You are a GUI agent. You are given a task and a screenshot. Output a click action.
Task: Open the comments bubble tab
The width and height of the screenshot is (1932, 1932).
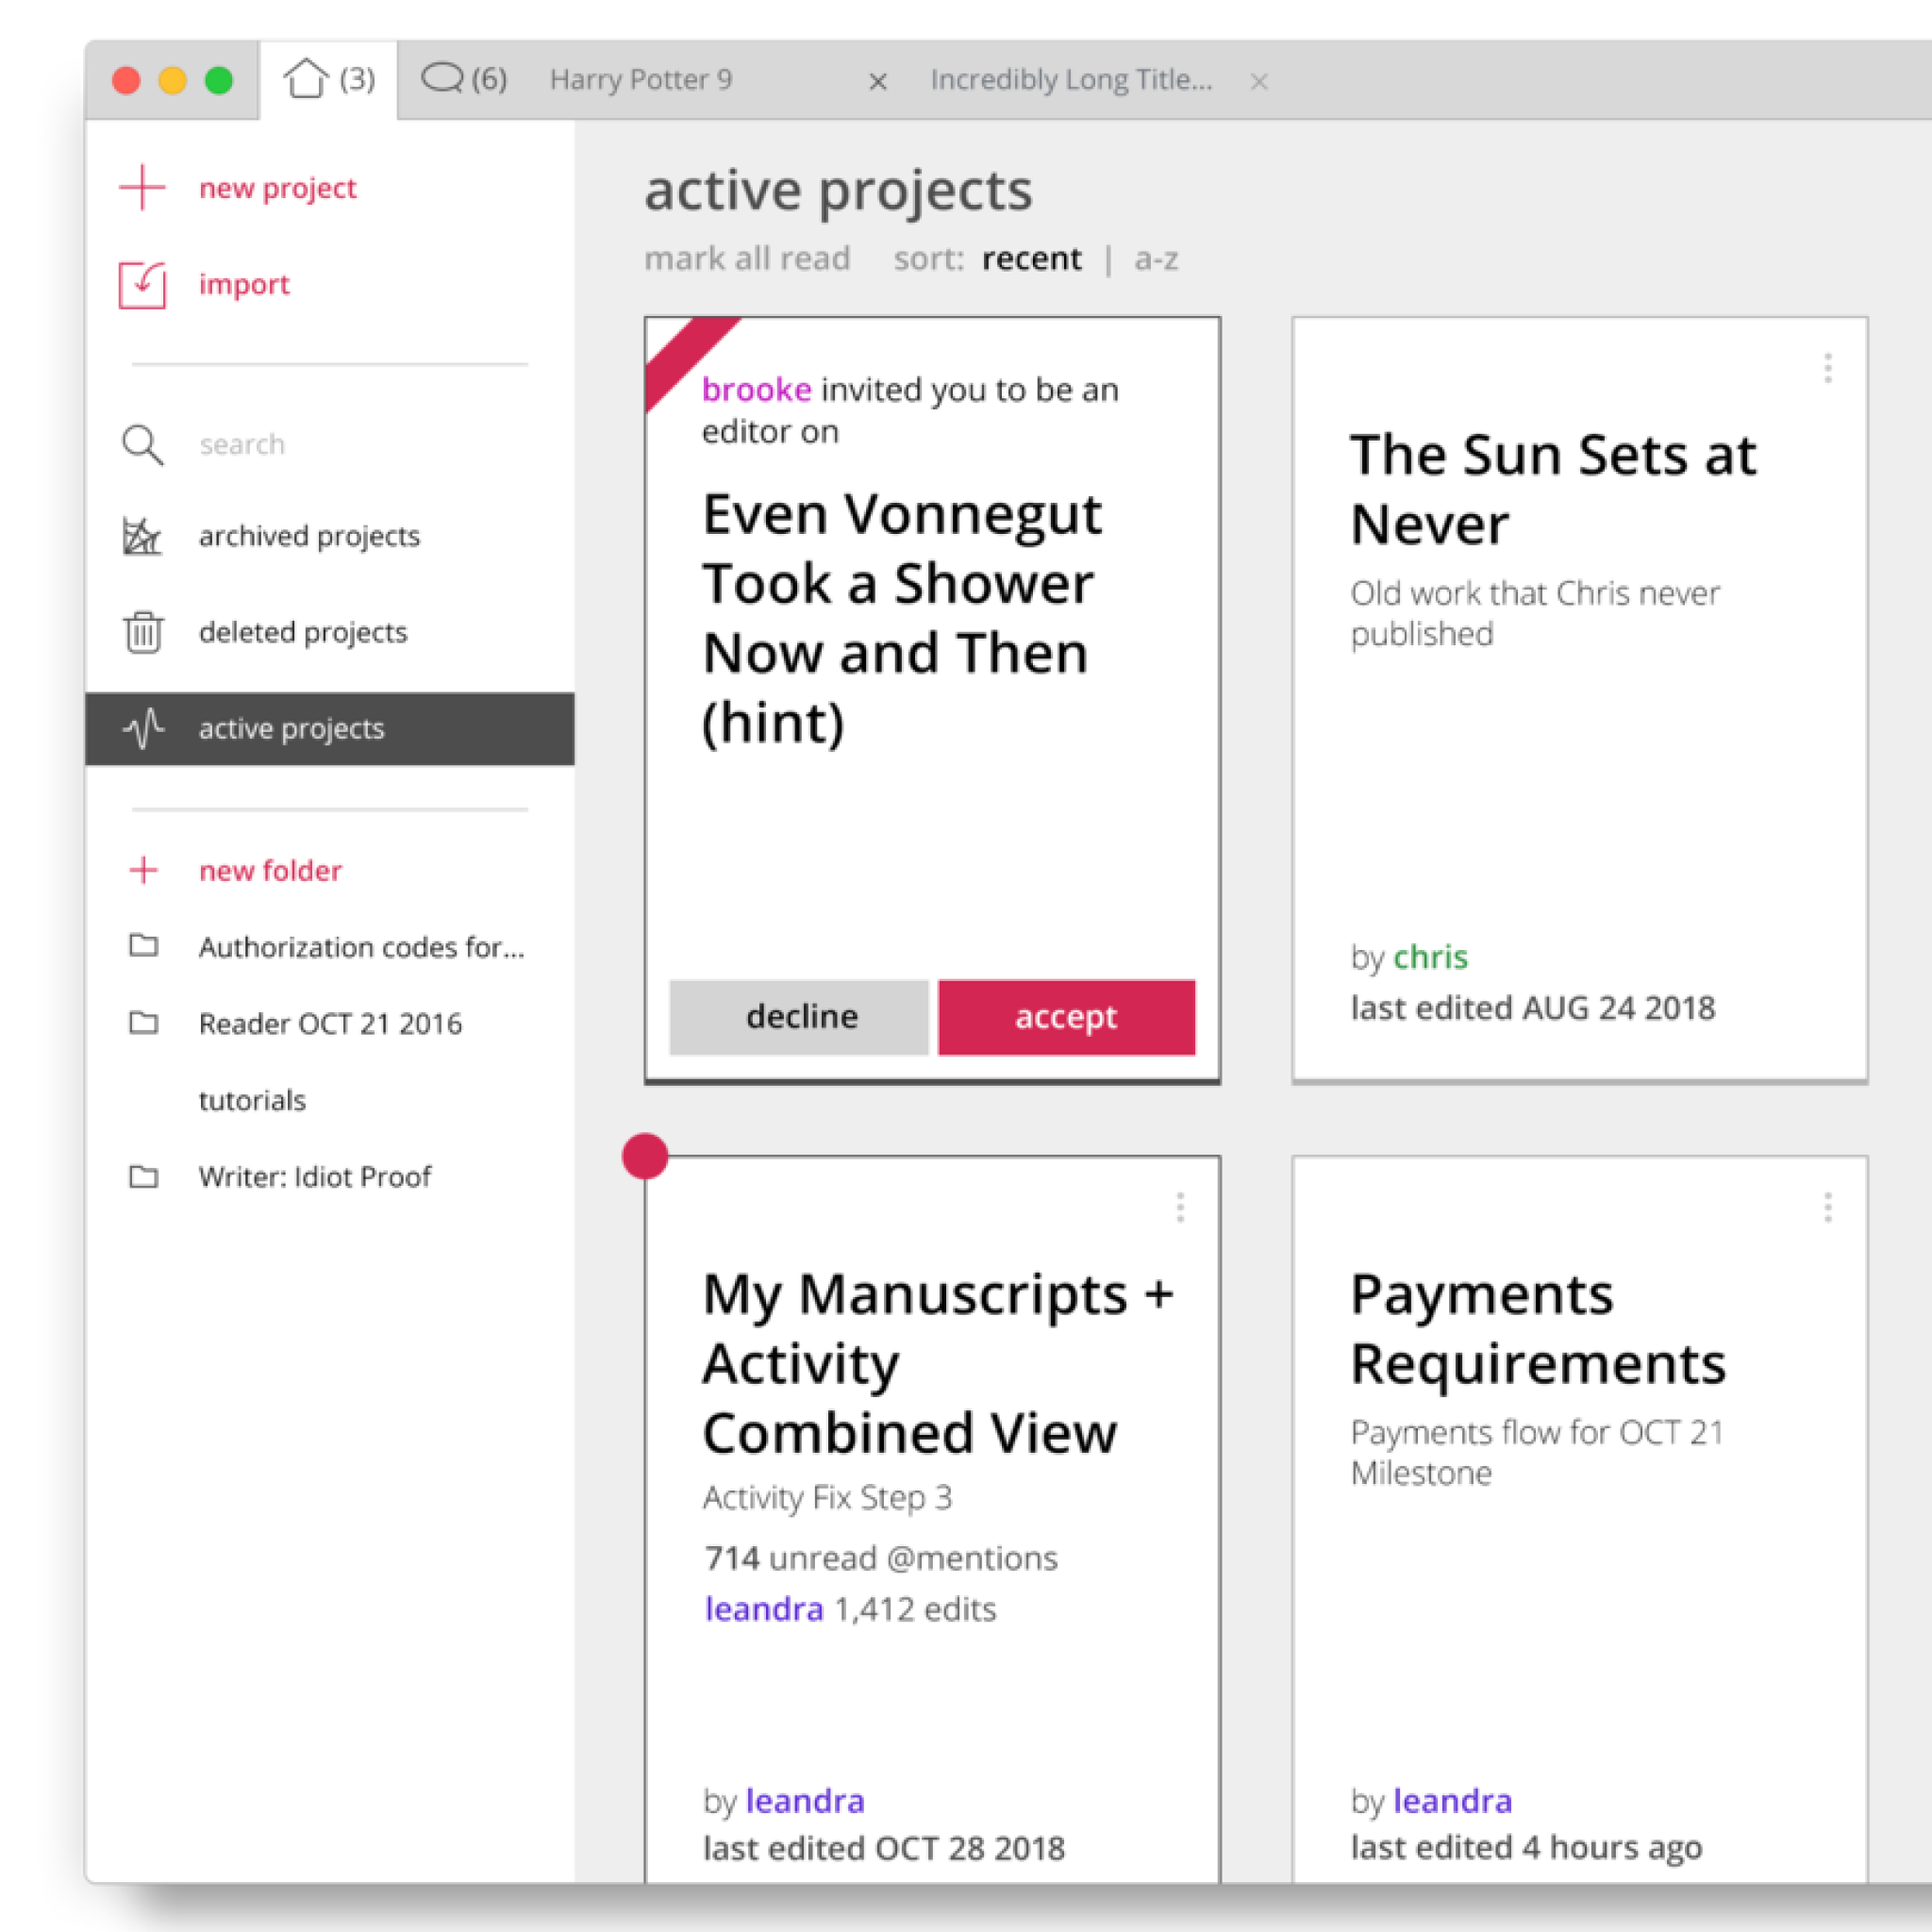pyautogui.click(x=443, y=78)
